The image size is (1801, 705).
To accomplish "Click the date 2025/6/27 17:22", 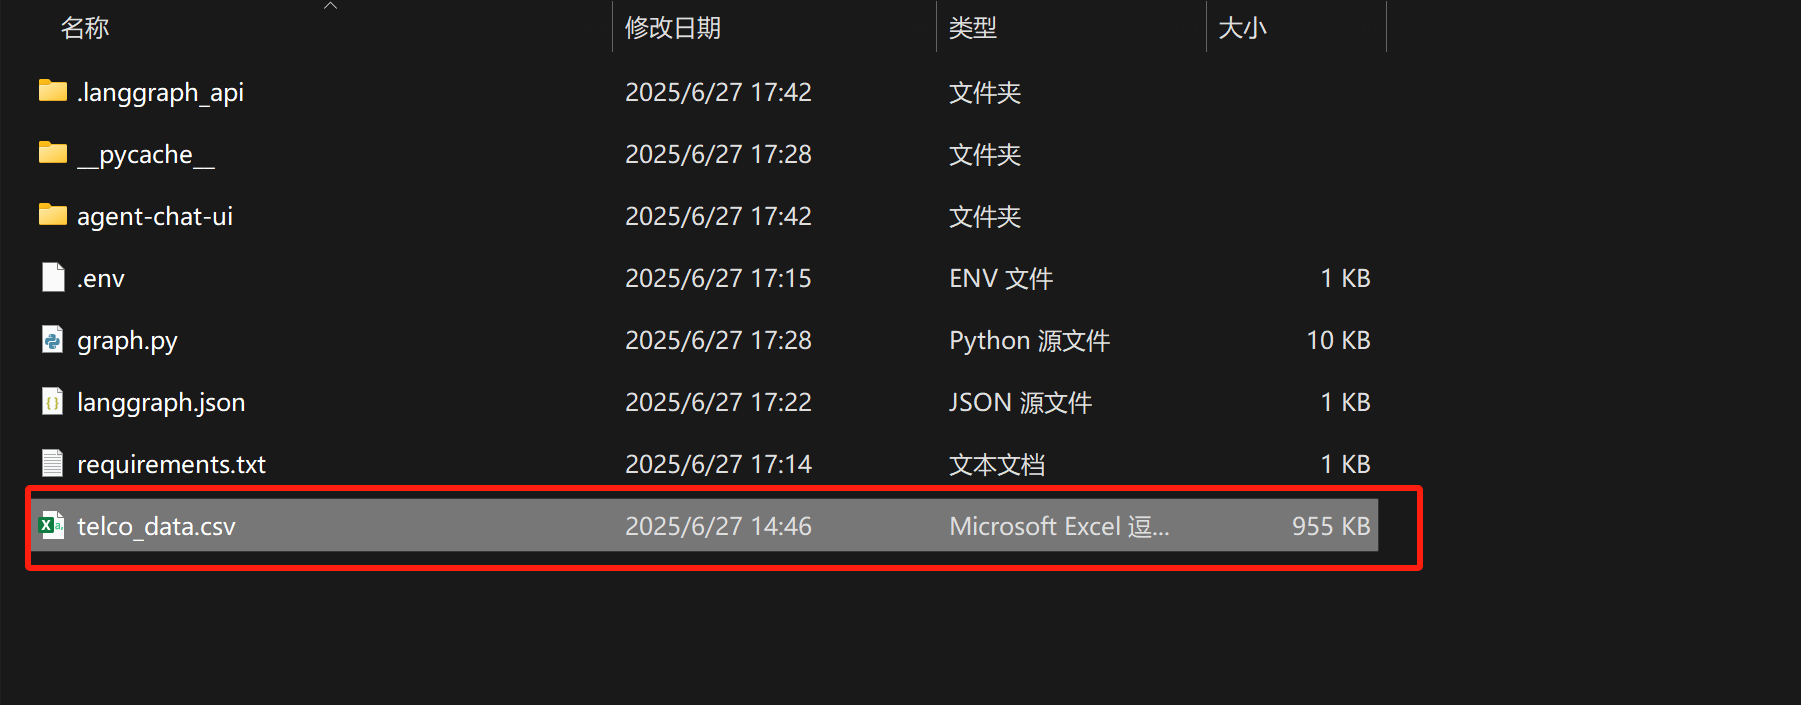I will coord(718,402).
